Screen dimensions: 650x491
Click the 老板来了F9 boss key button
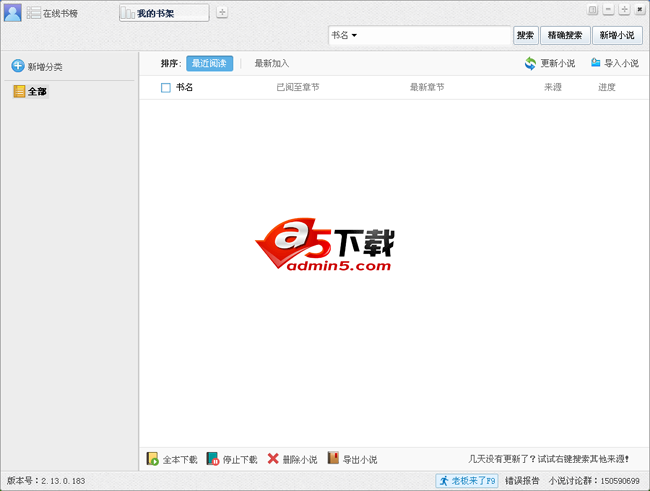(x=467, y=481)
